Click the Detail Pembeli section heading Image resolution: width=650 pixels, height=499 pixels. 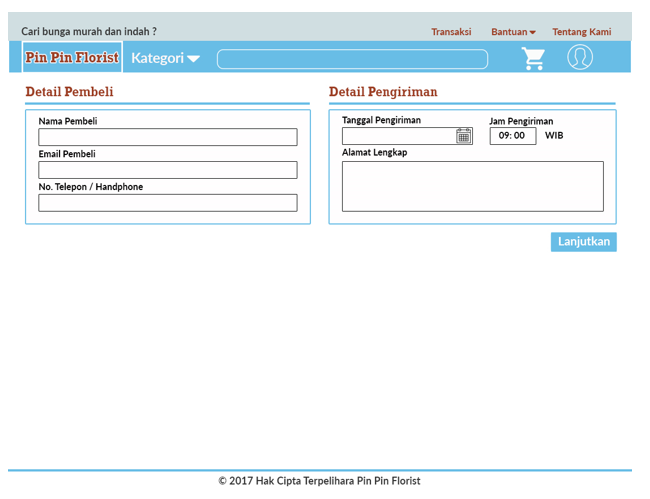(69, 92)
